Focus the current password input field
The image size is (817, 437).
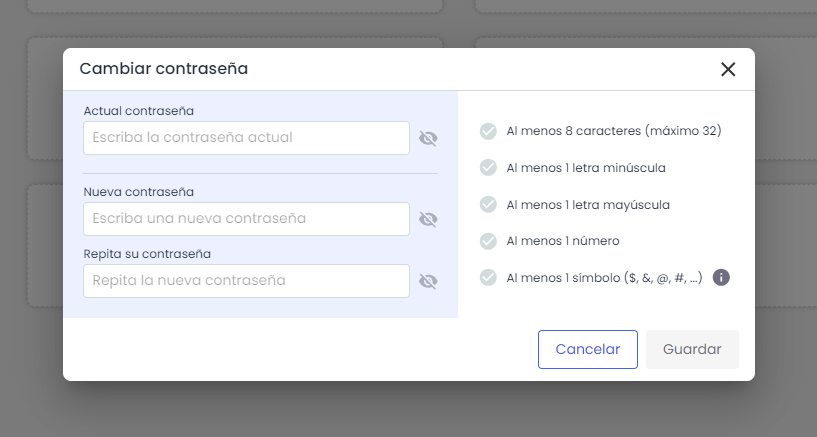pos(246,138)
